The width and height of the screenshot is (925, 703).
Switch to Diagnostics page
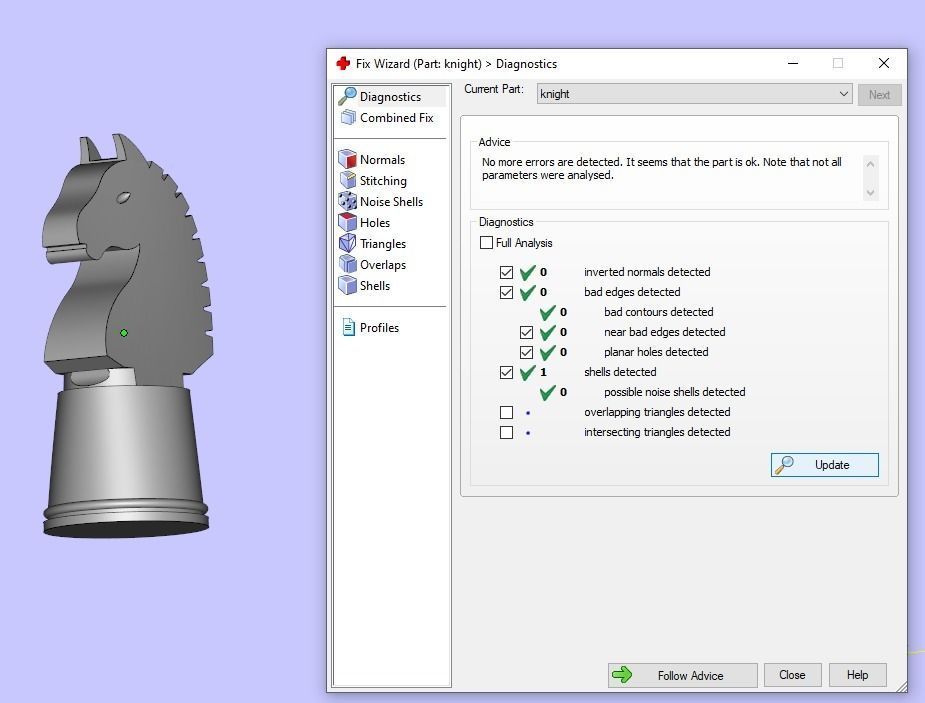[x=390, y=96]
